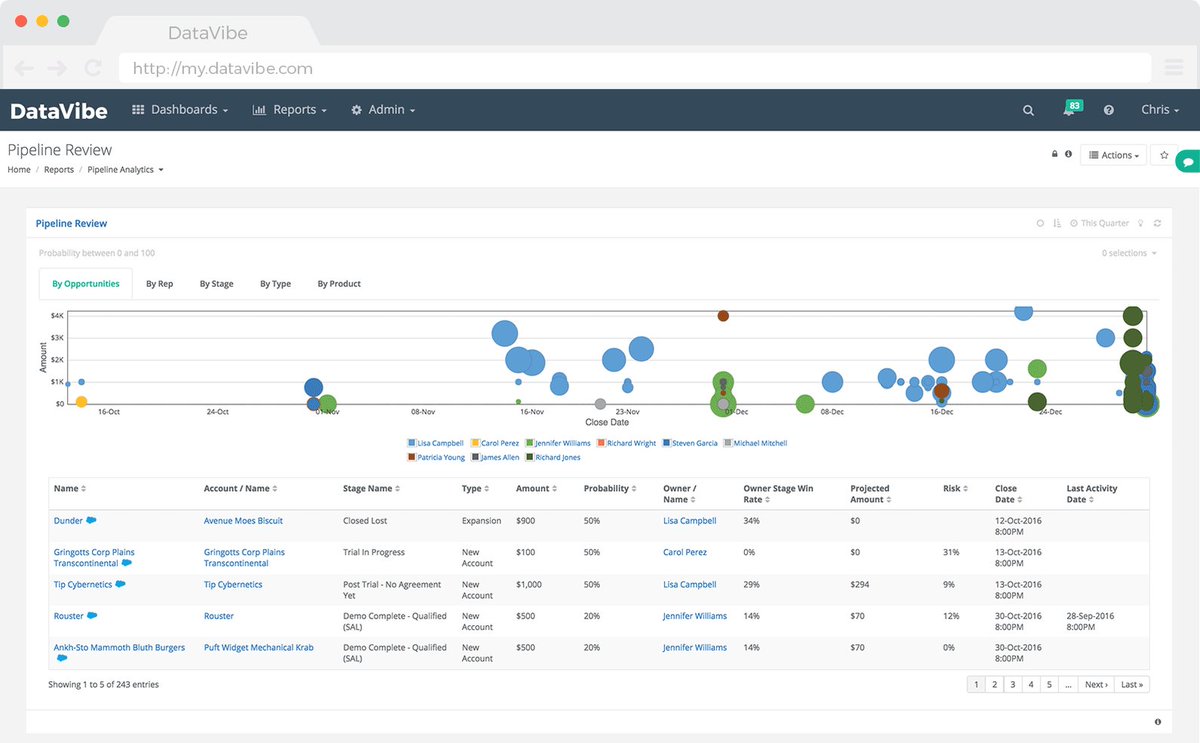The image size is (1200, 743).
Task: Sort table by Risk column
Action: [955, 489]
